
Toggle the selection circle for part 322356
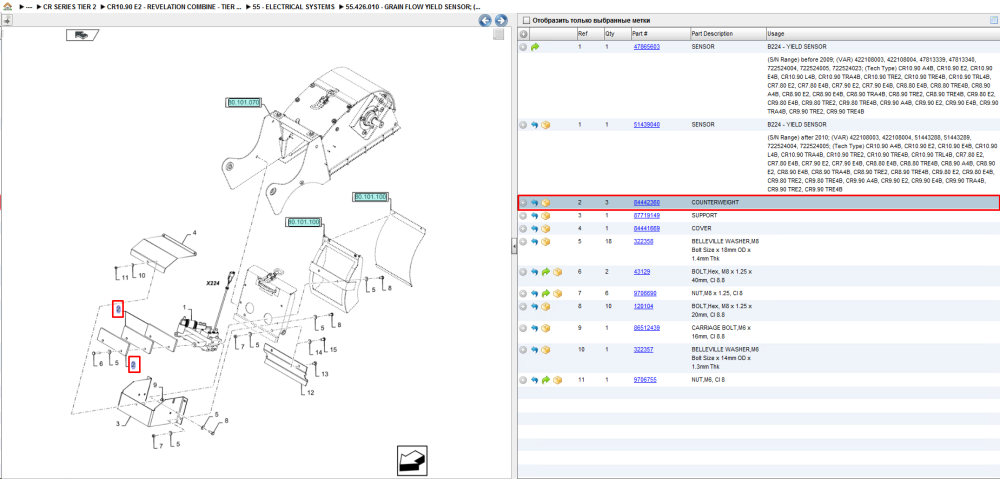coord(523,242)
